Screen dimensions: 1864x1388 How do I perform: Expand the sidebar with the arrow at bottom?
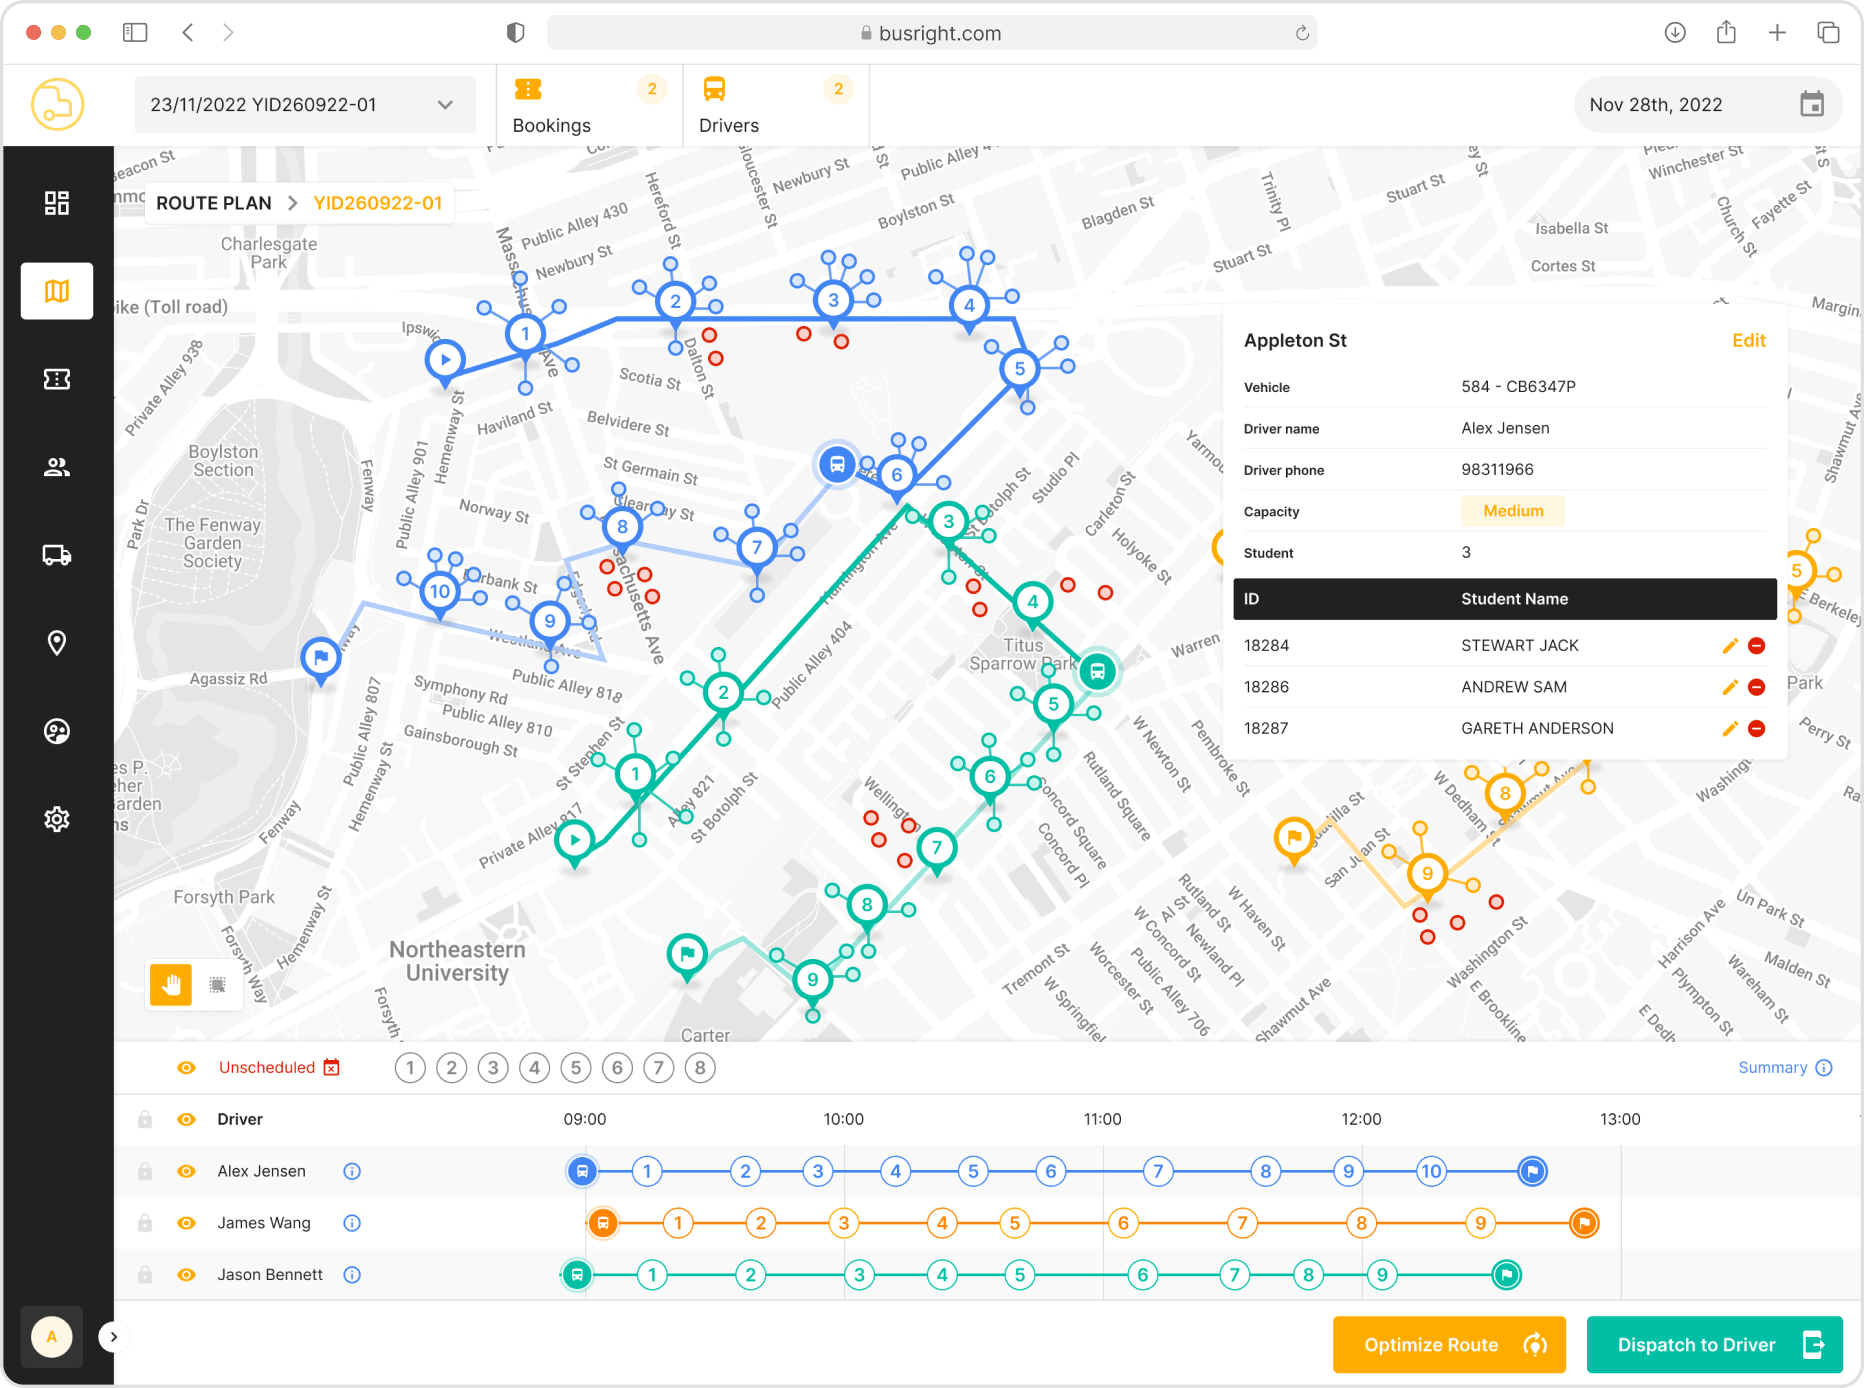[113, 1336]
